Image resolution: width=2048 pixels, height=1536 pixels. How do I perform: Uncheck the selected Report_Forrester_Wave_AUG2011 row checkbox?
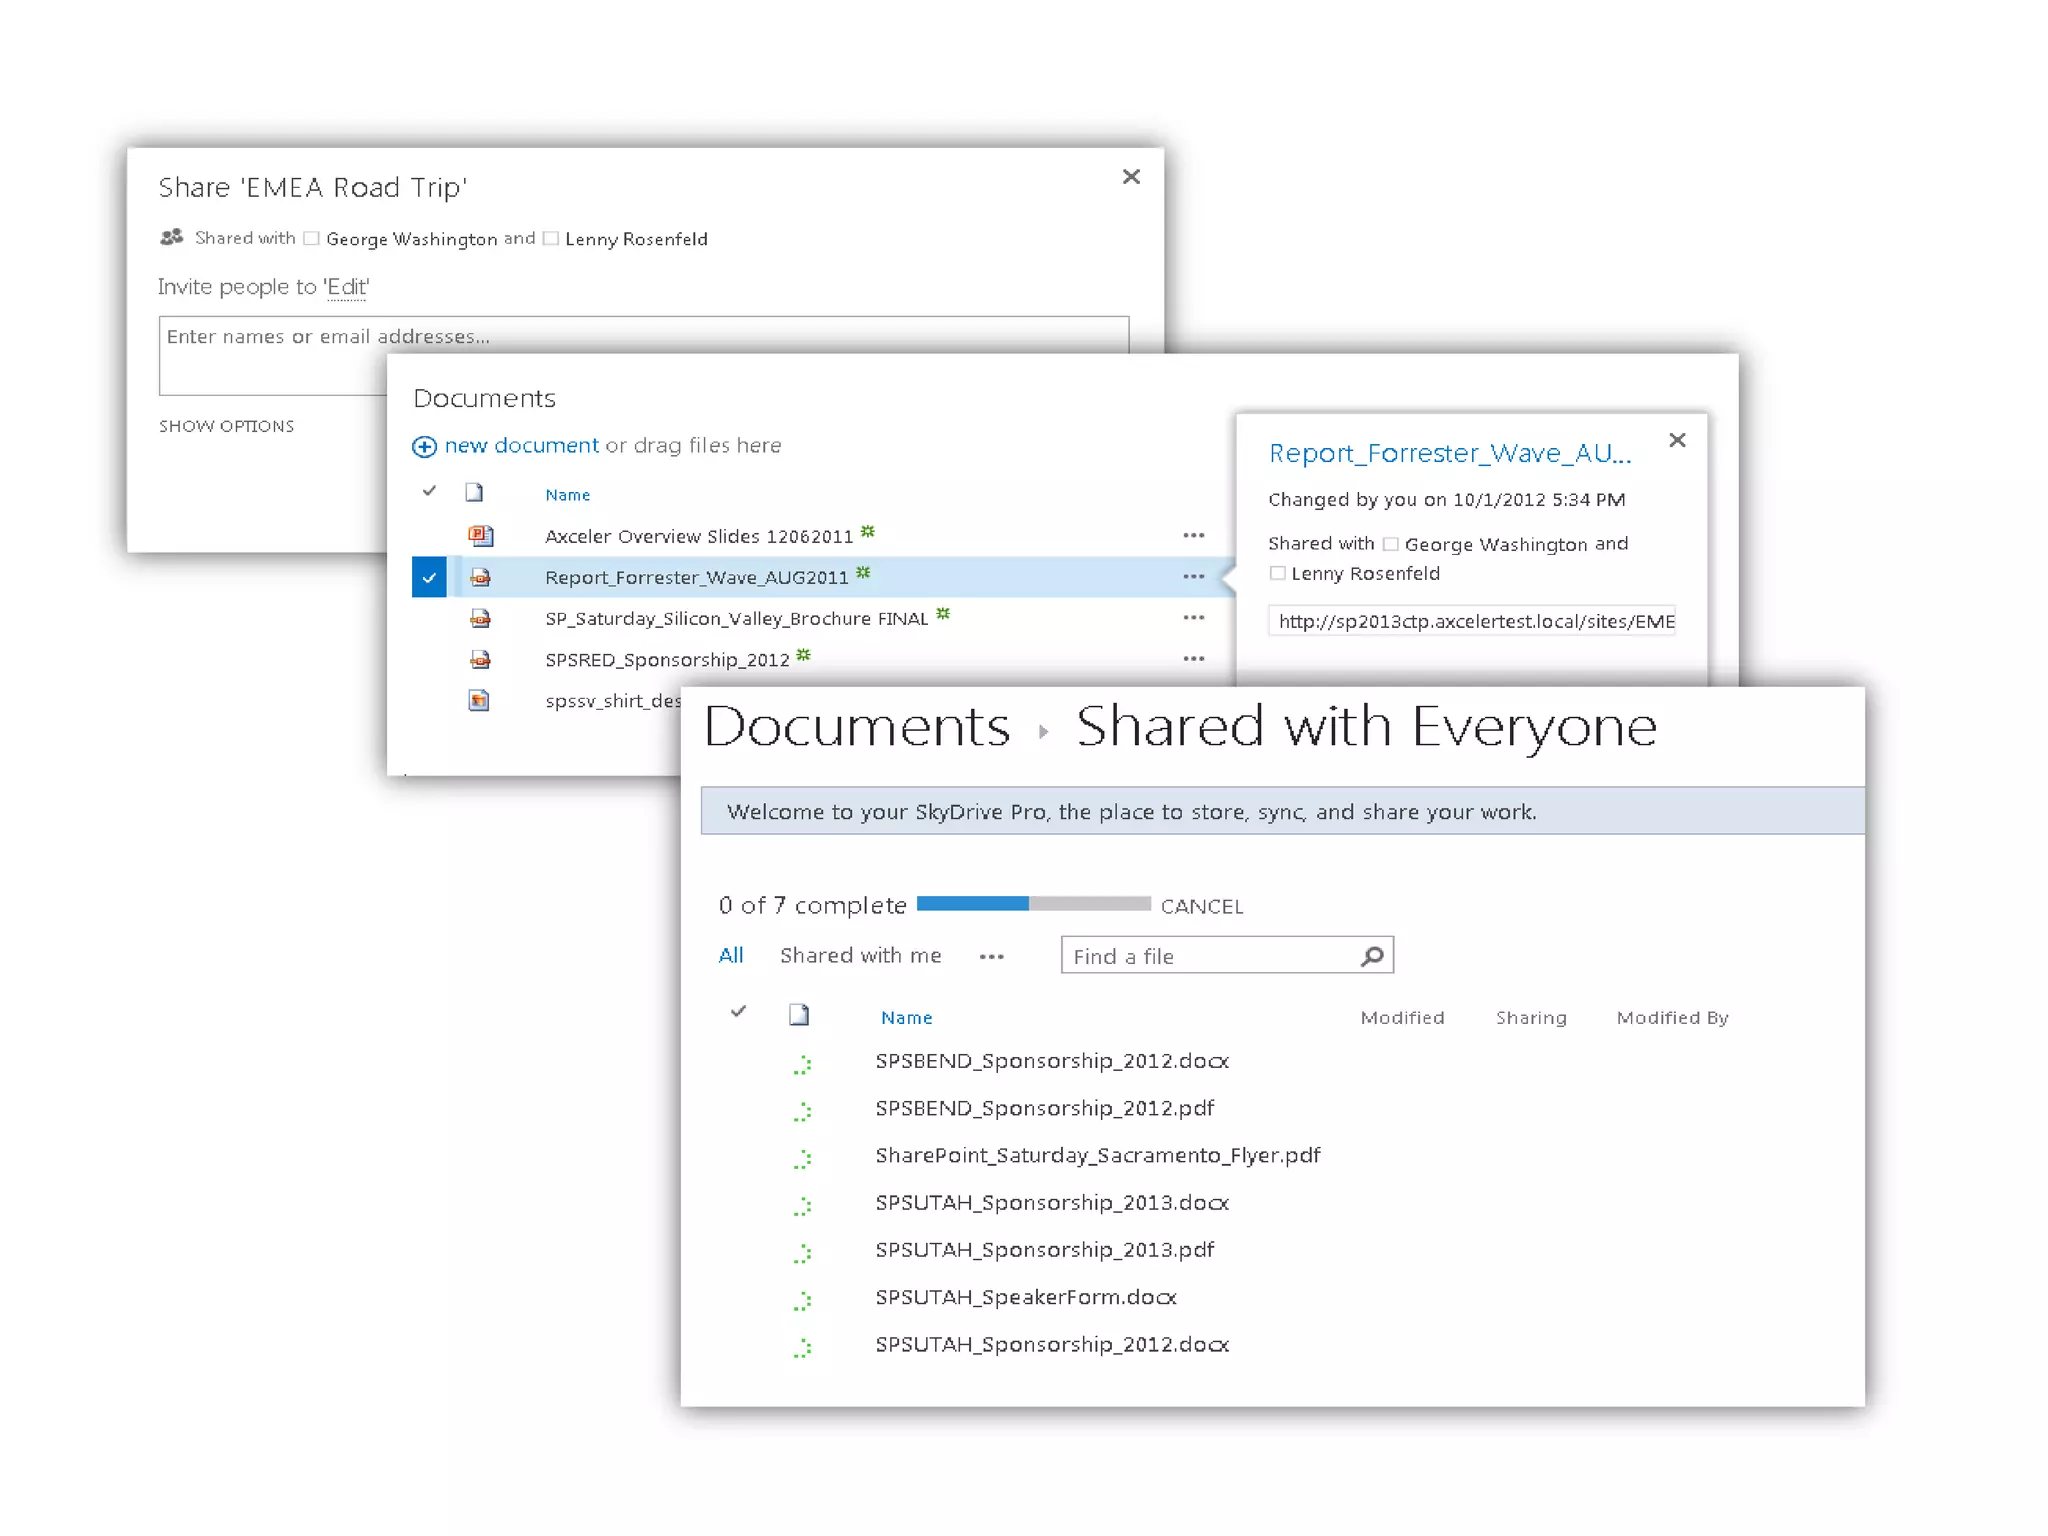pyautogui.click(x=429, y=577)
